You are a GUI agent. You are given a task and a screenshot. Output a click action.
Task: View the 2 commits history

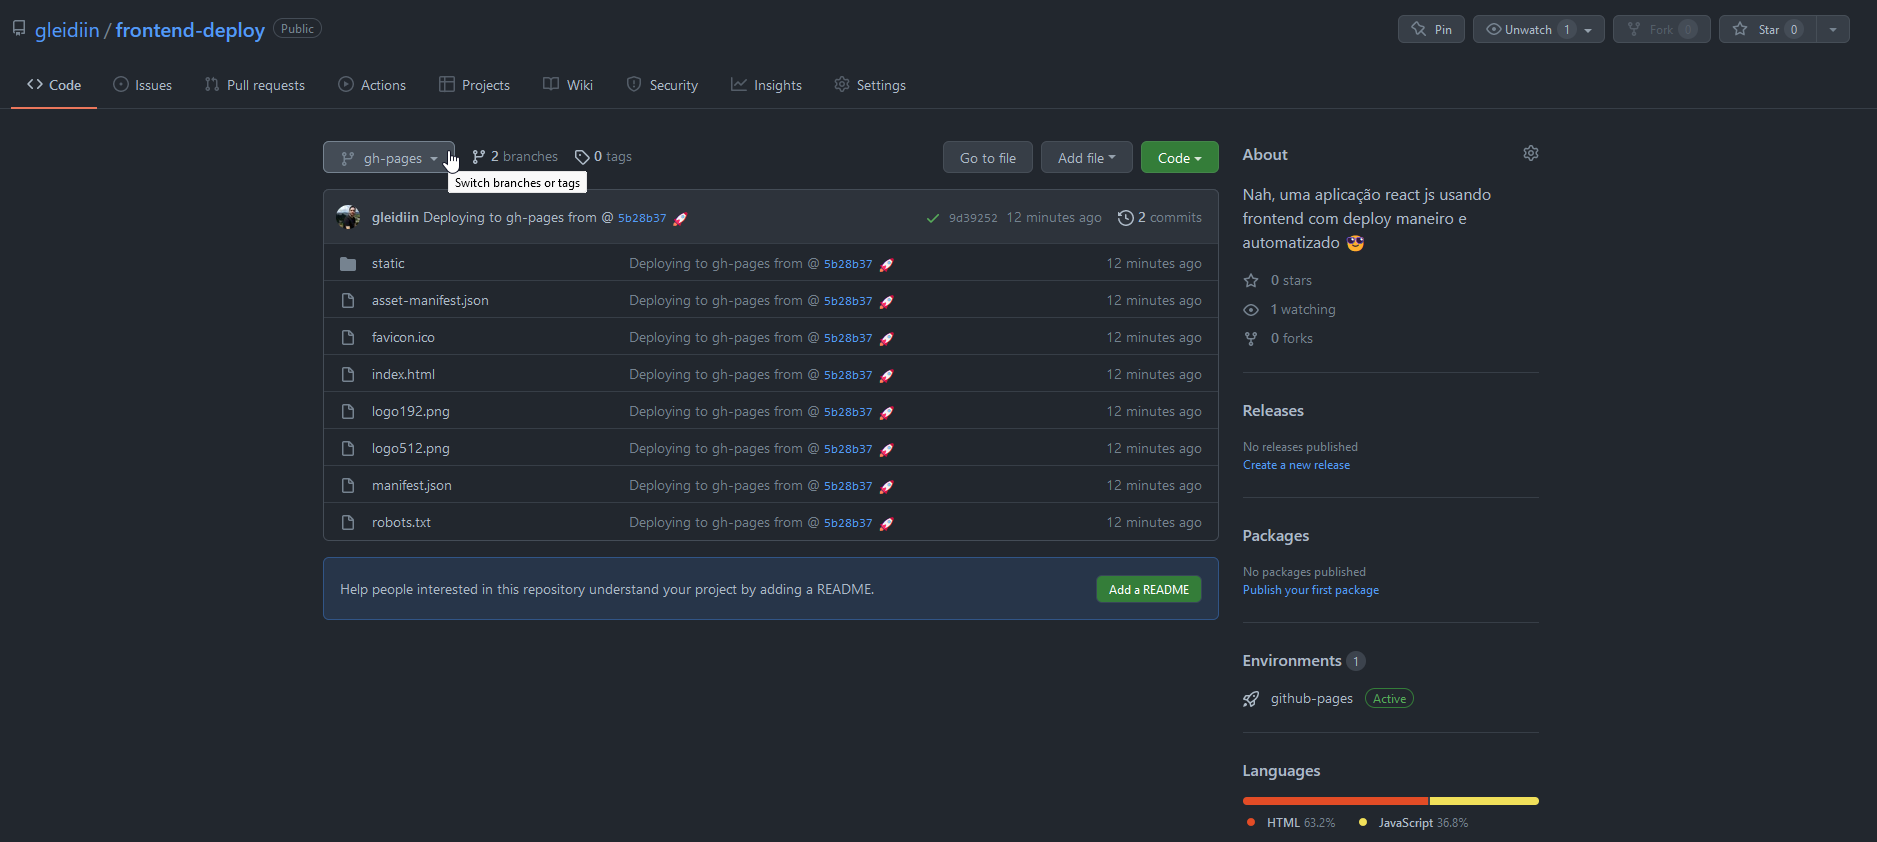(x=1160, y=217)
